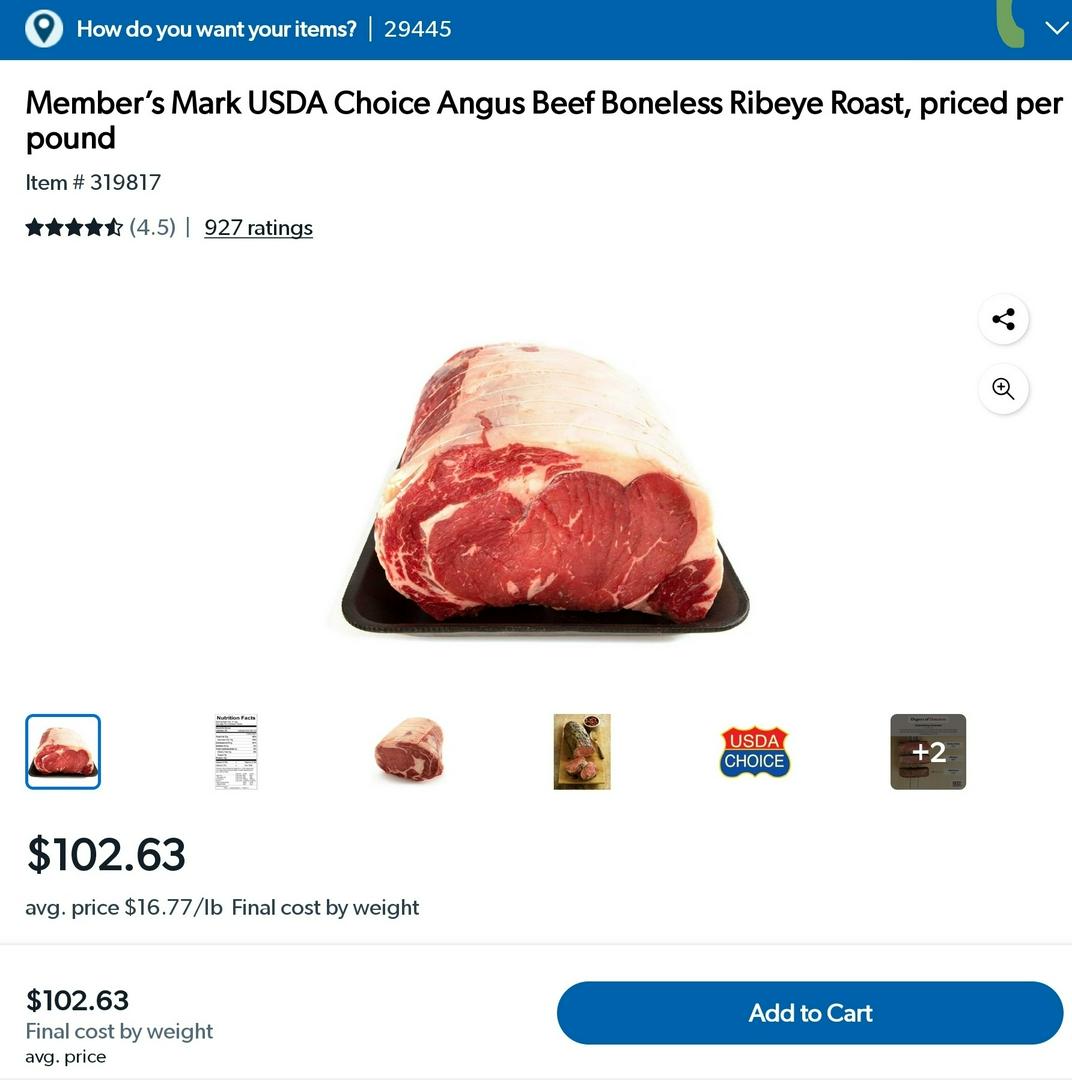Click the avg. price $16.77/lb text
This screenshot has height=1080, width=1072.
(124, 908)
